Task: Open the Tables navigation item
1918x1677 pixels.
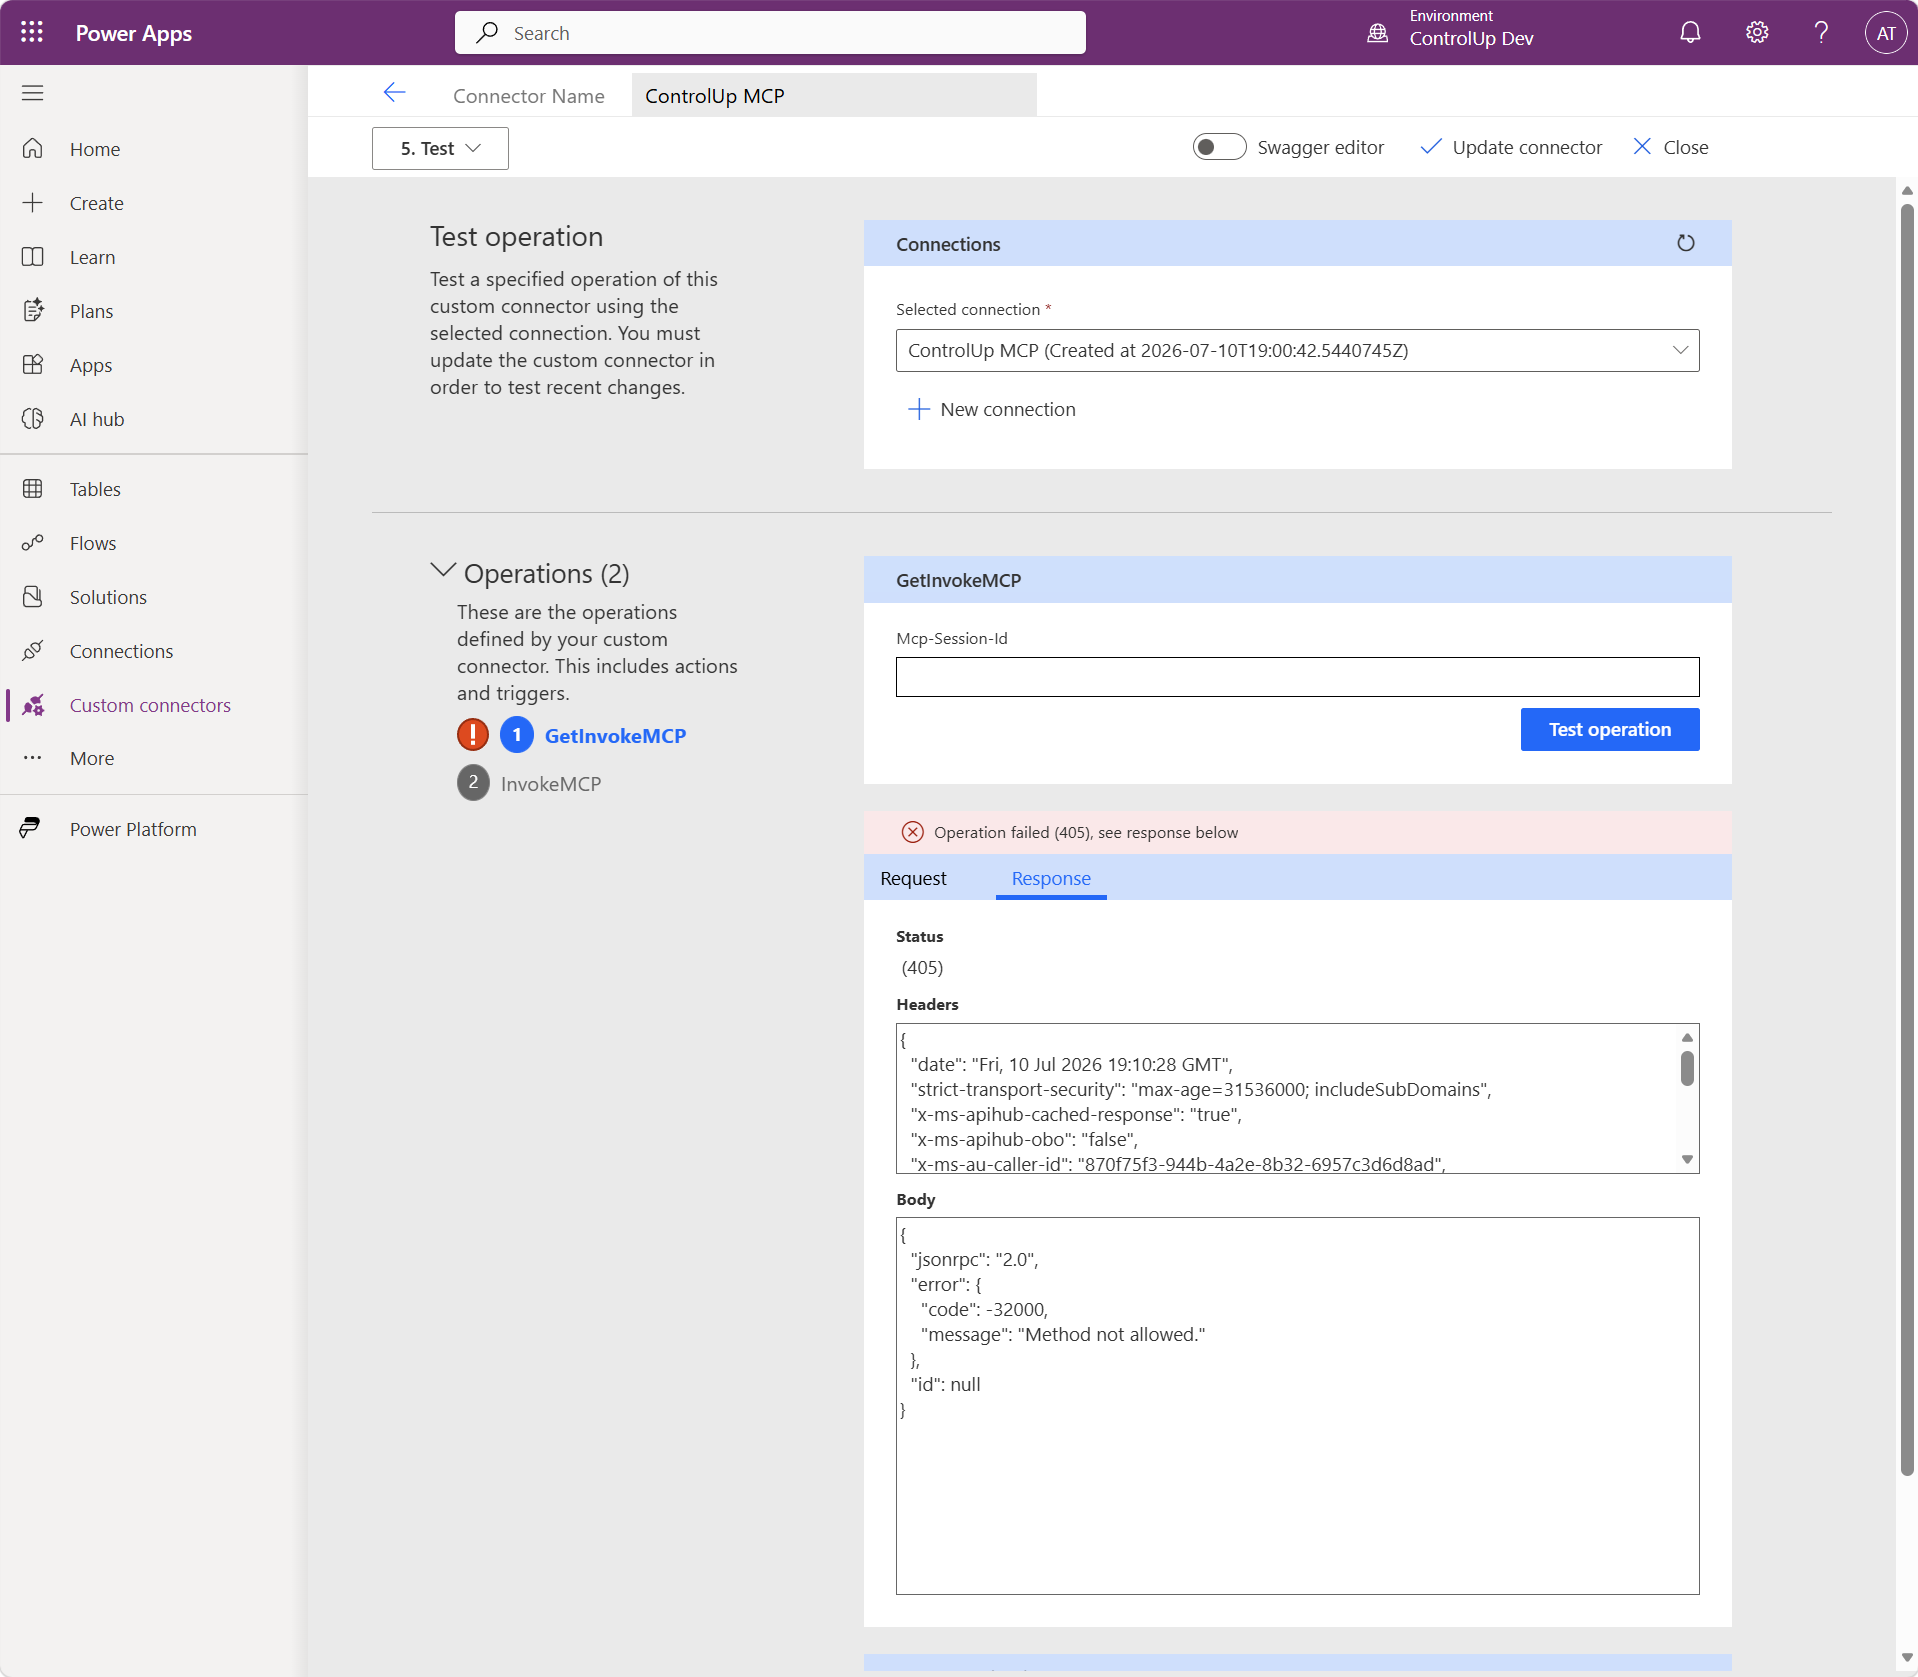Action: tap(95, 489)
